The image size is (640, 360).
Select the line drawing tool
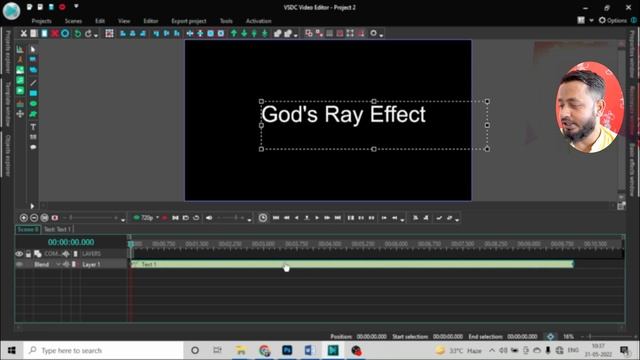click(x=33, y=83)
